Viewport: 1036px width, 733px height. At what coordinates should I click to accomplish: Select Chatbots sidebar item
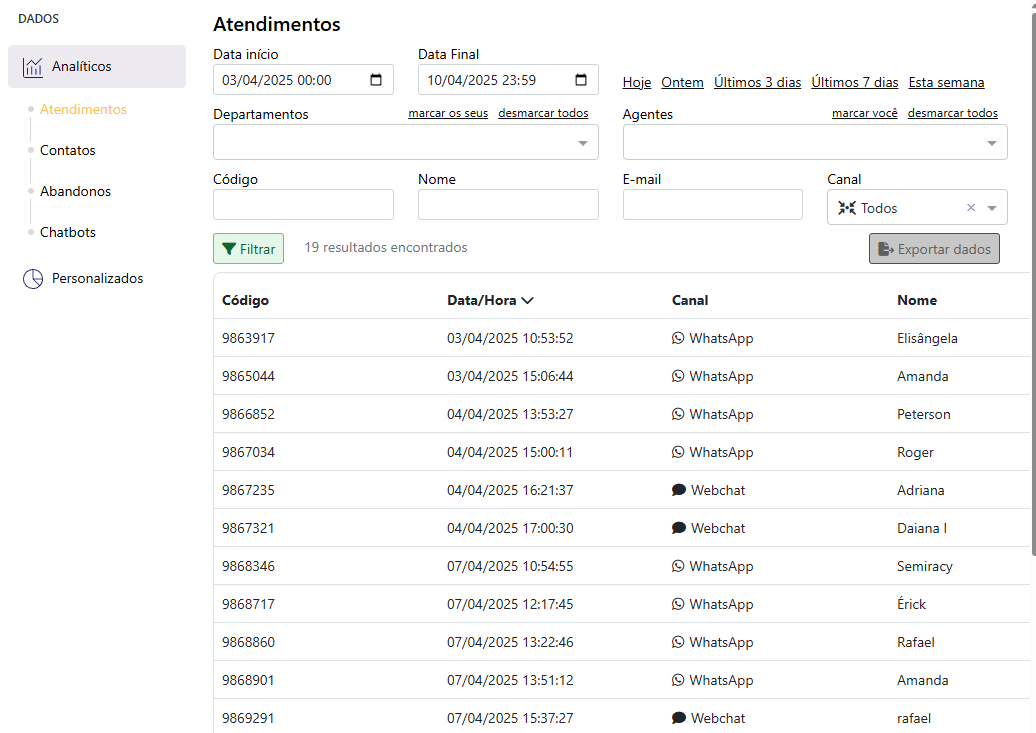[x=68, y=232]
